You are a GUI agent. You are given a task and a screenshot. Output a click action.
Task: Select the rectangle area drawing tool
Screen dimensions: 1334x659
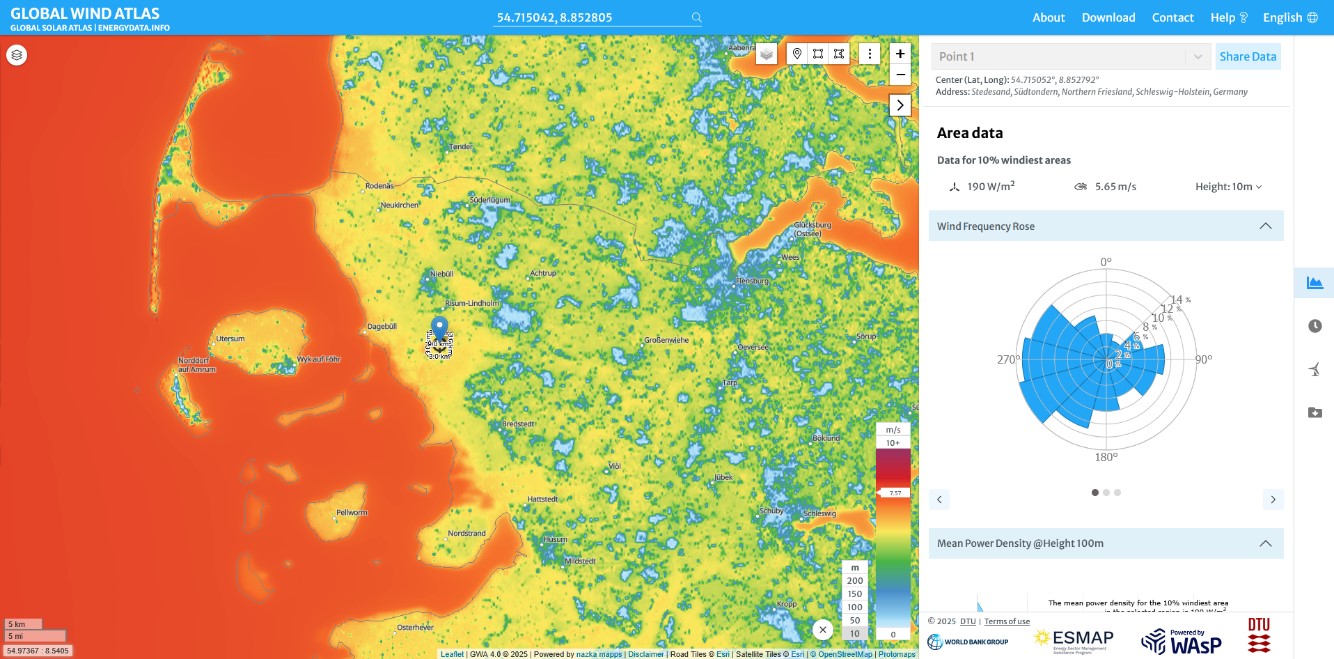pyautogui.click(x=818, y=54)
